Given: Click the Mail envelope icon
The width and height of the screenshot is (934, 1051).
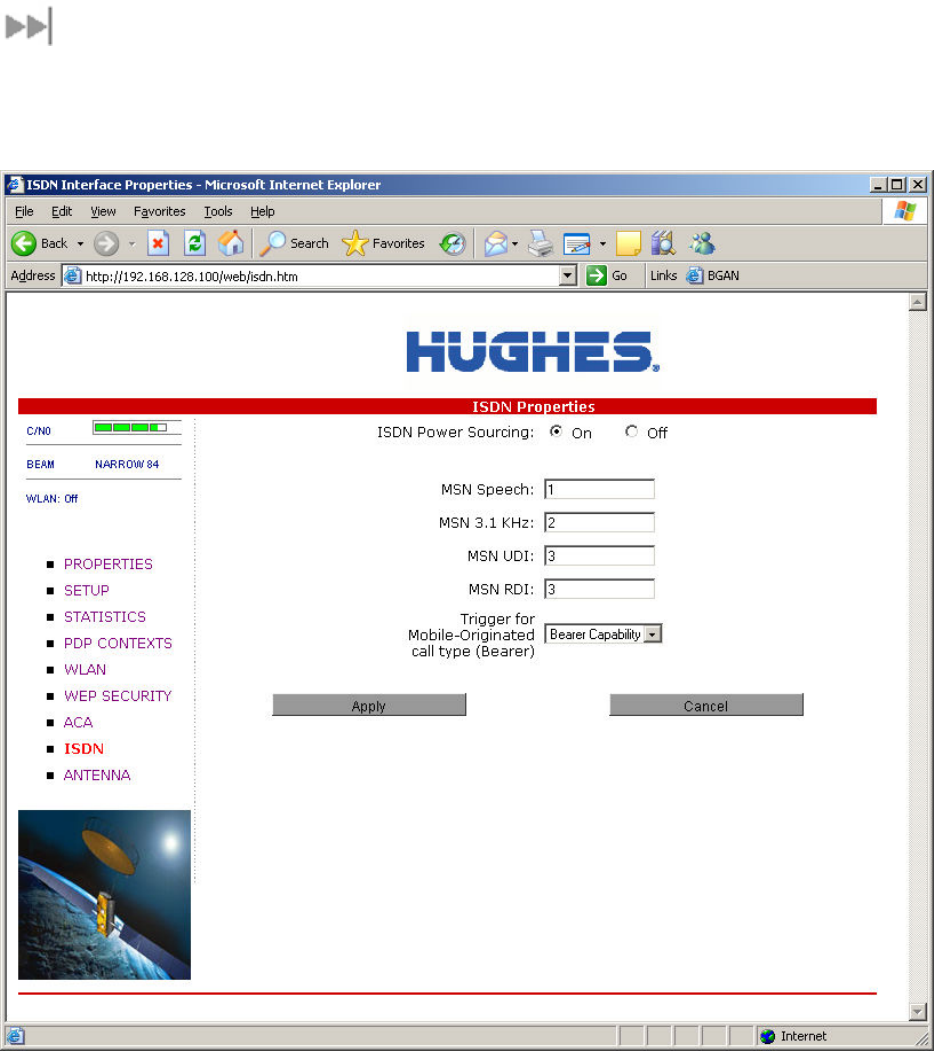Looking at the screenshot, I should [x=496, y=243].
